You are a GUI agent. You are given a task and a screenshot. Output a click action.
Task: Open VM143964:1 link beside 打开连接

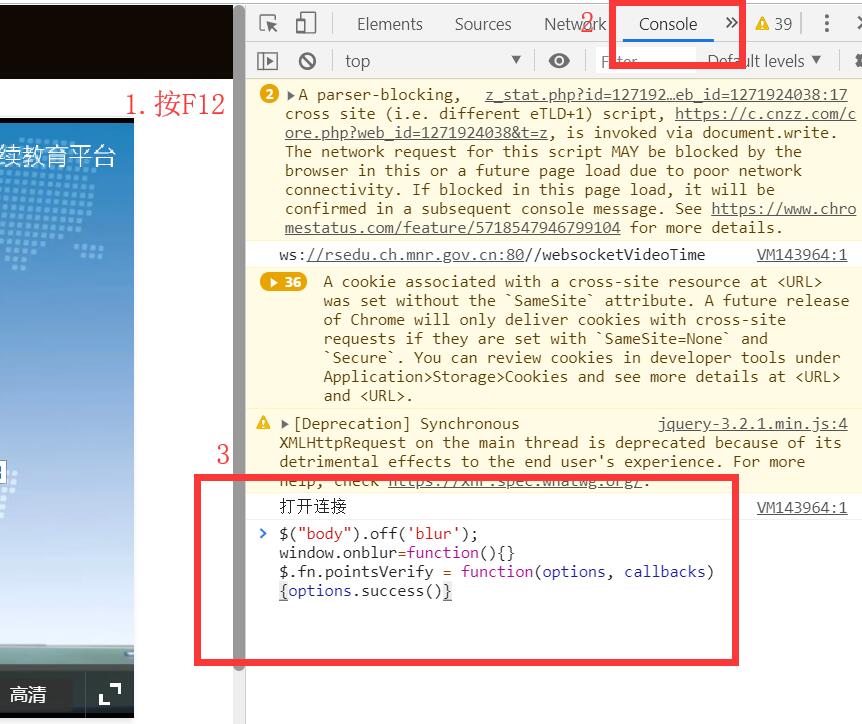(802, 507)
